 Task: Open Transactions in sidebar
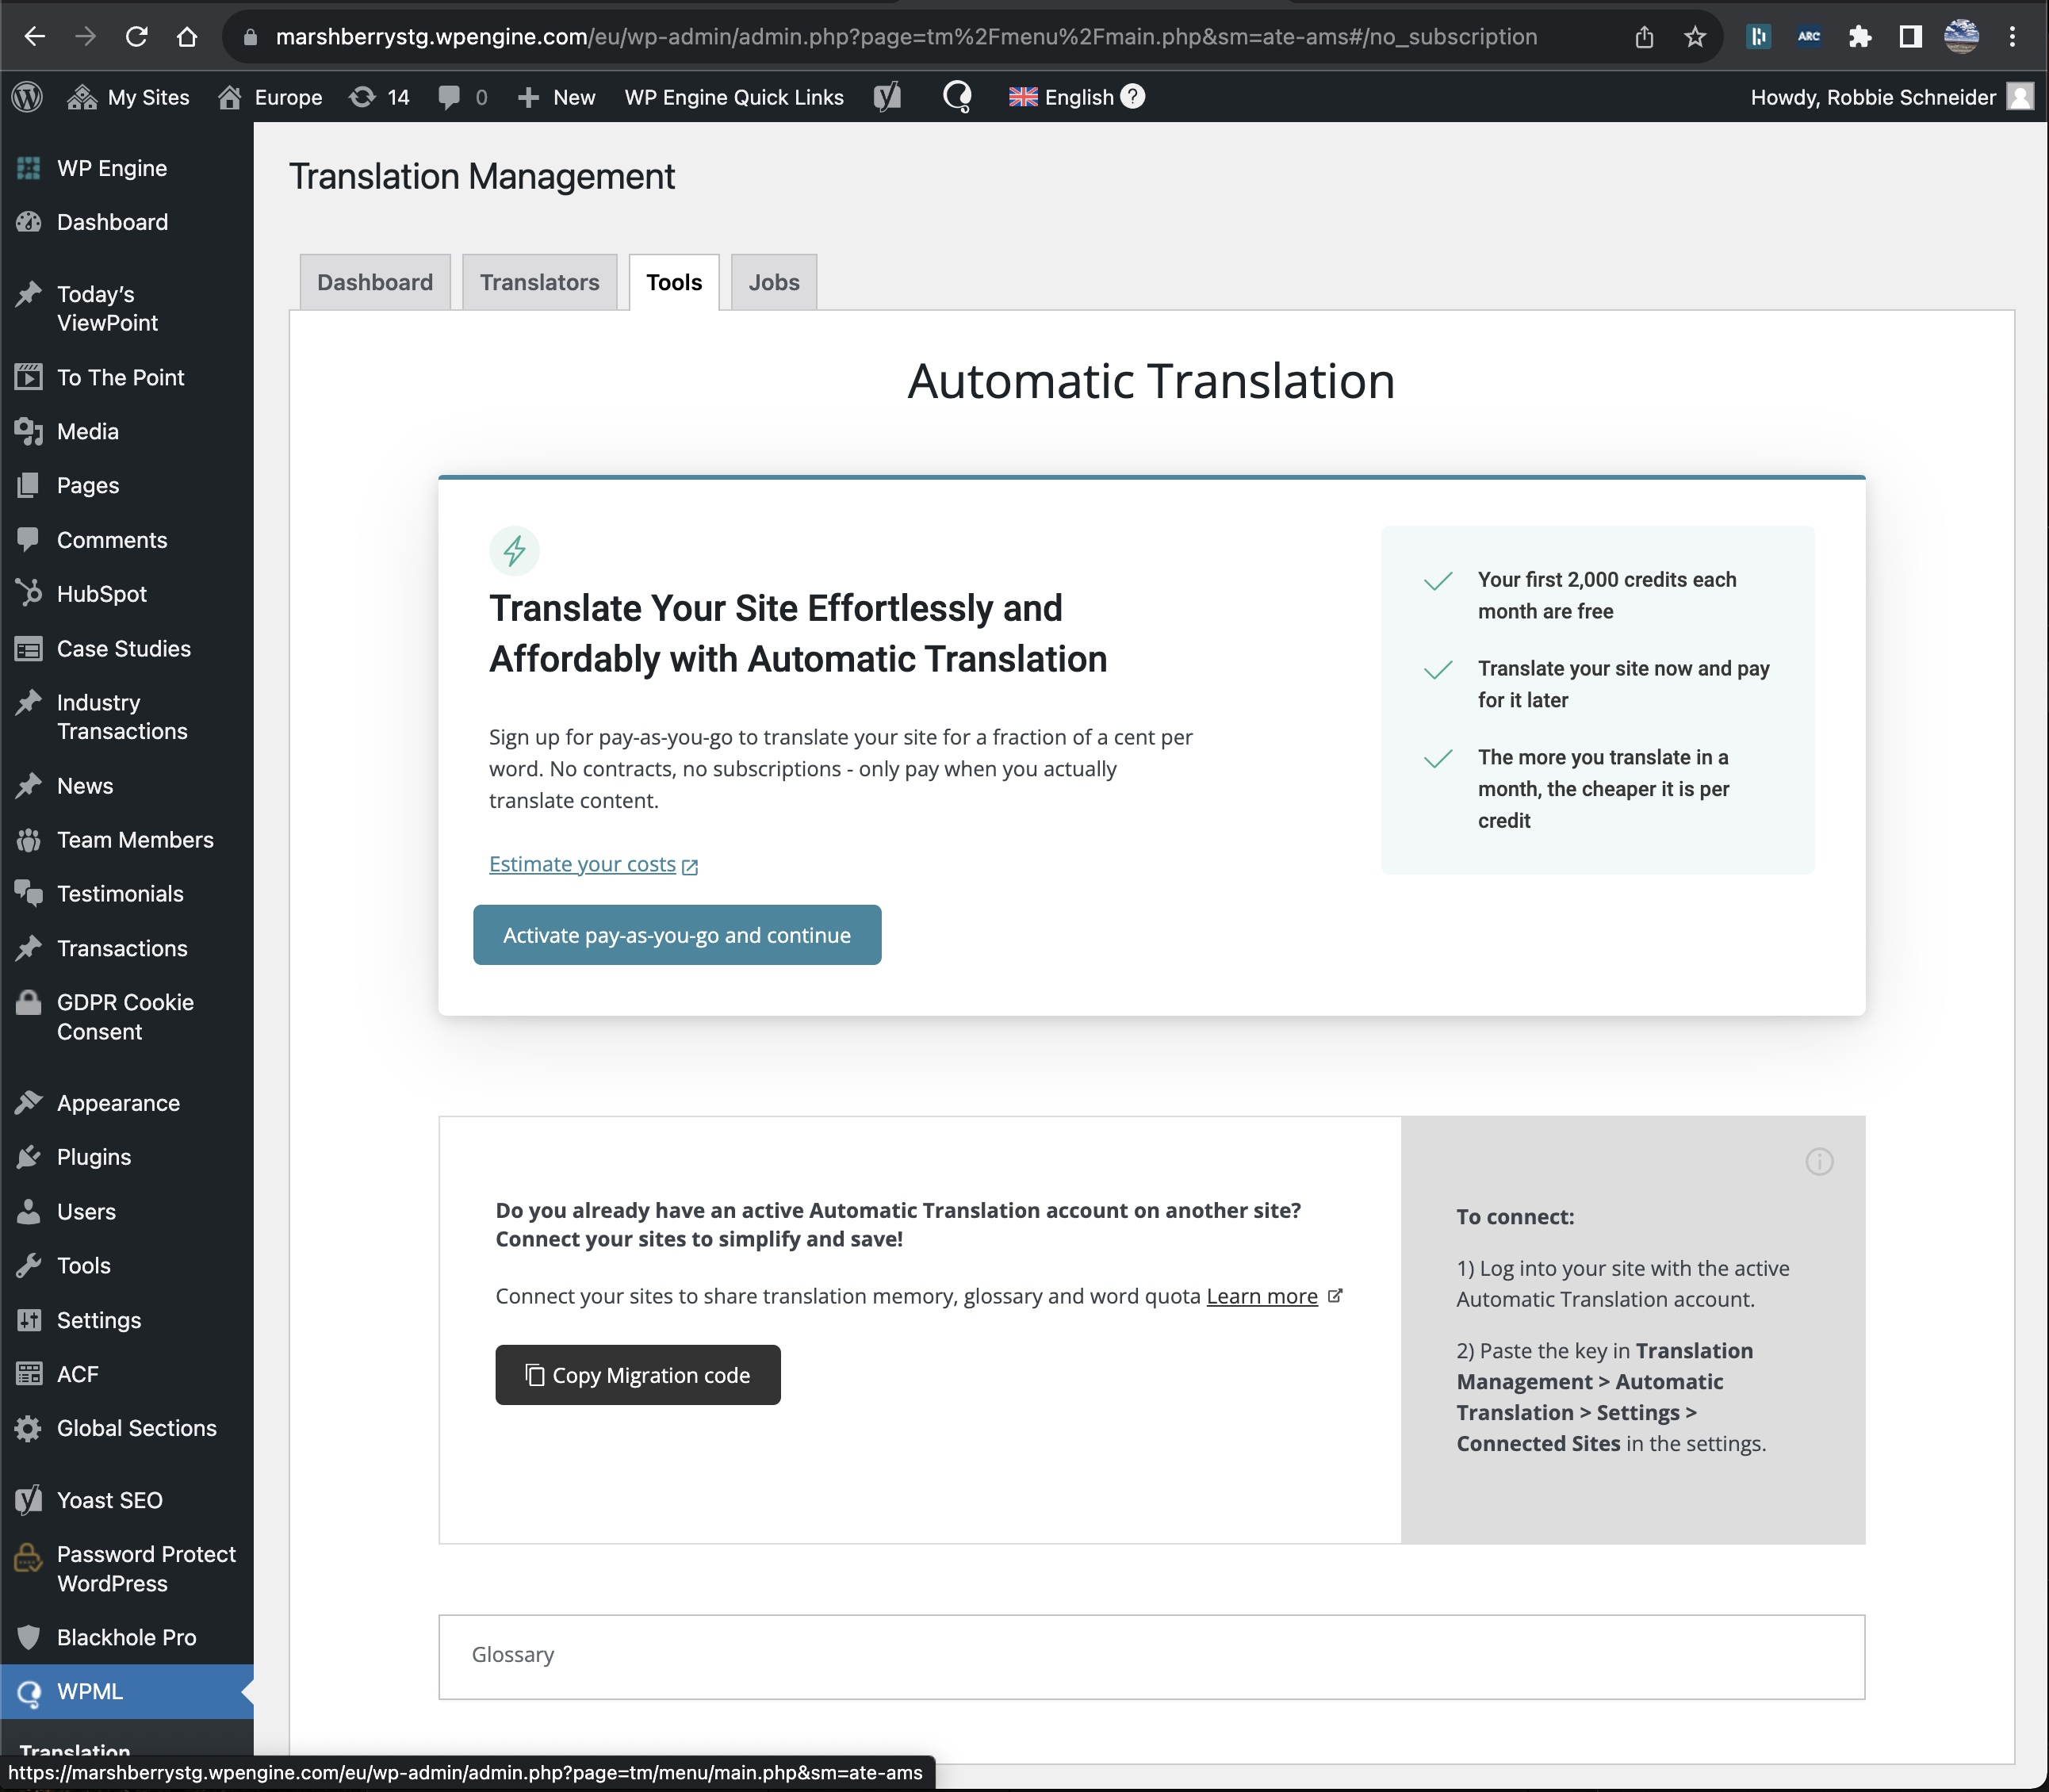[x=127, y=948]
